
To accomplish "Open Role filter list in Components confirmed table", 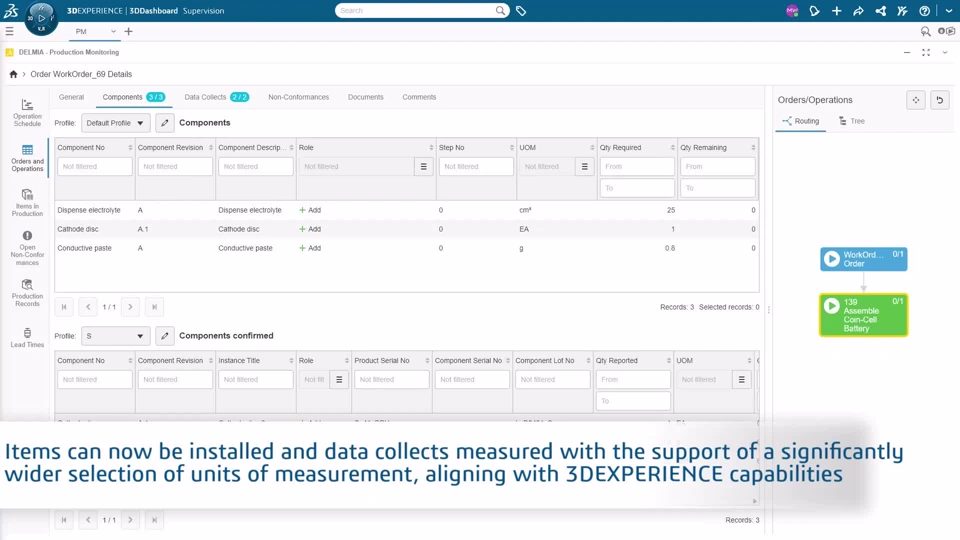I will [339, 380].
